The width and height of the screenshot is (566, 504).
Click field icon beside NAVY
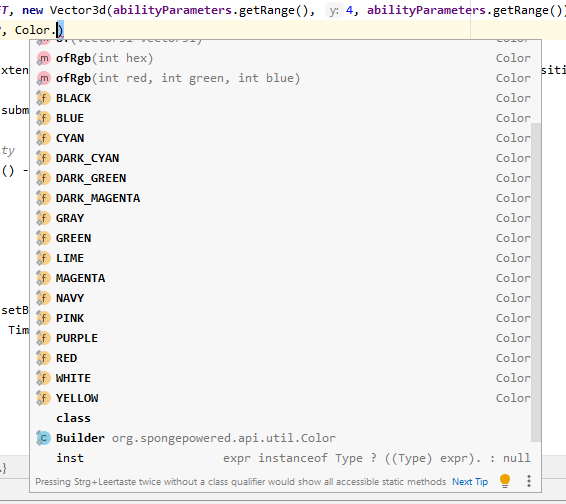click(43, 298)
